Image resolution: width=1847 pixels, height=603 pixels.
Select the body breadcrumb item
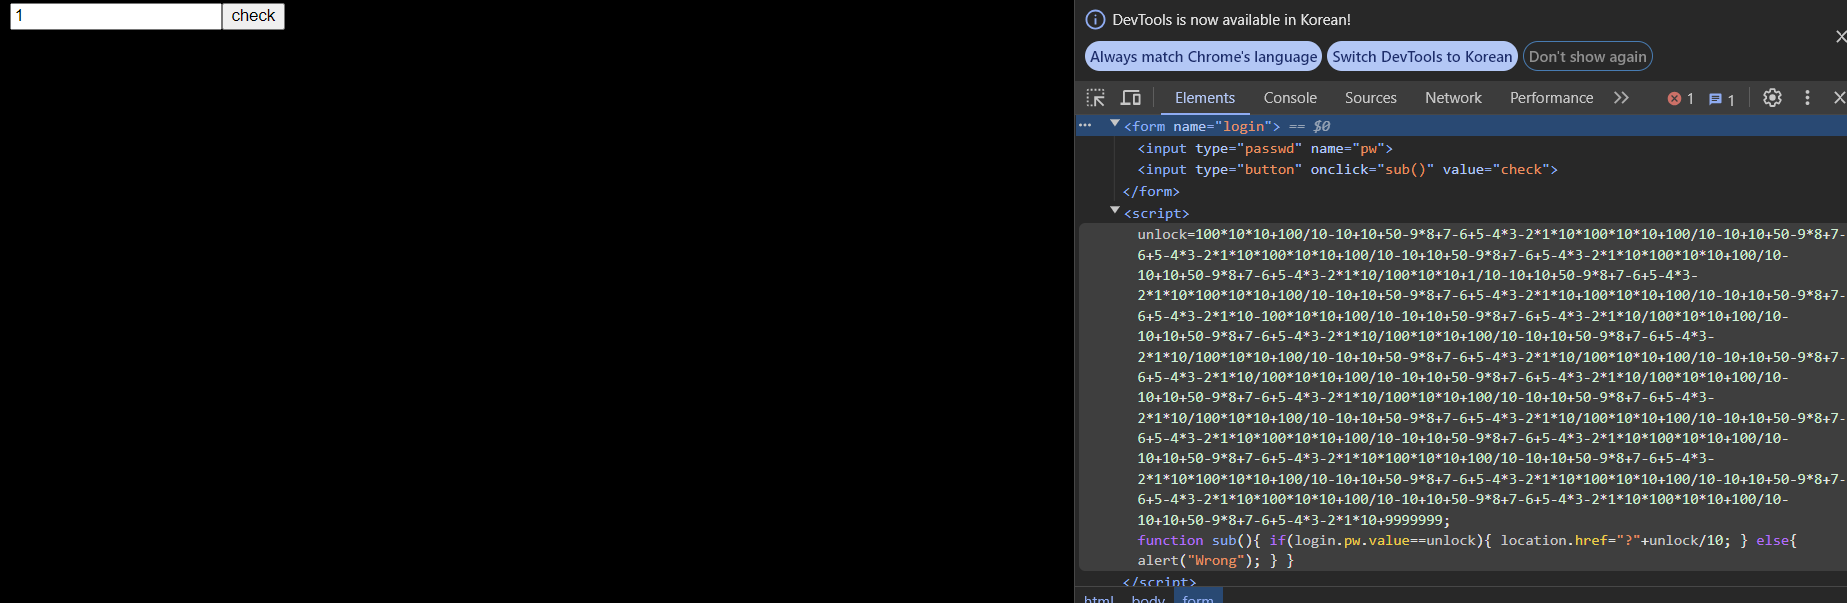click(1148, 598)
